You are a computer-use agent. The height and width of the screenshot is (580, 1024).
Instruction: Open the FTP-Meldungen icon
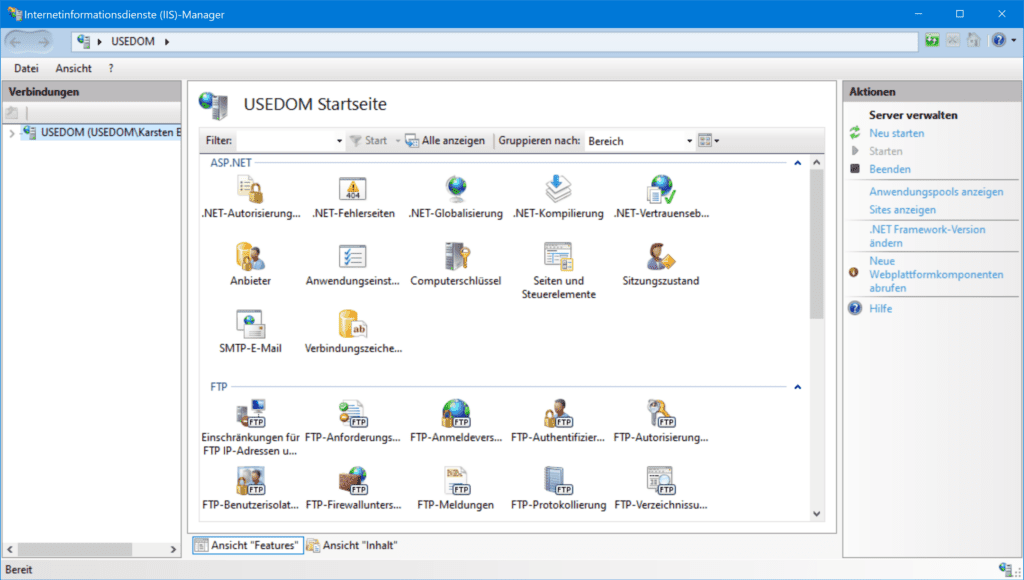pyautogui.click(x=456, y=481)
